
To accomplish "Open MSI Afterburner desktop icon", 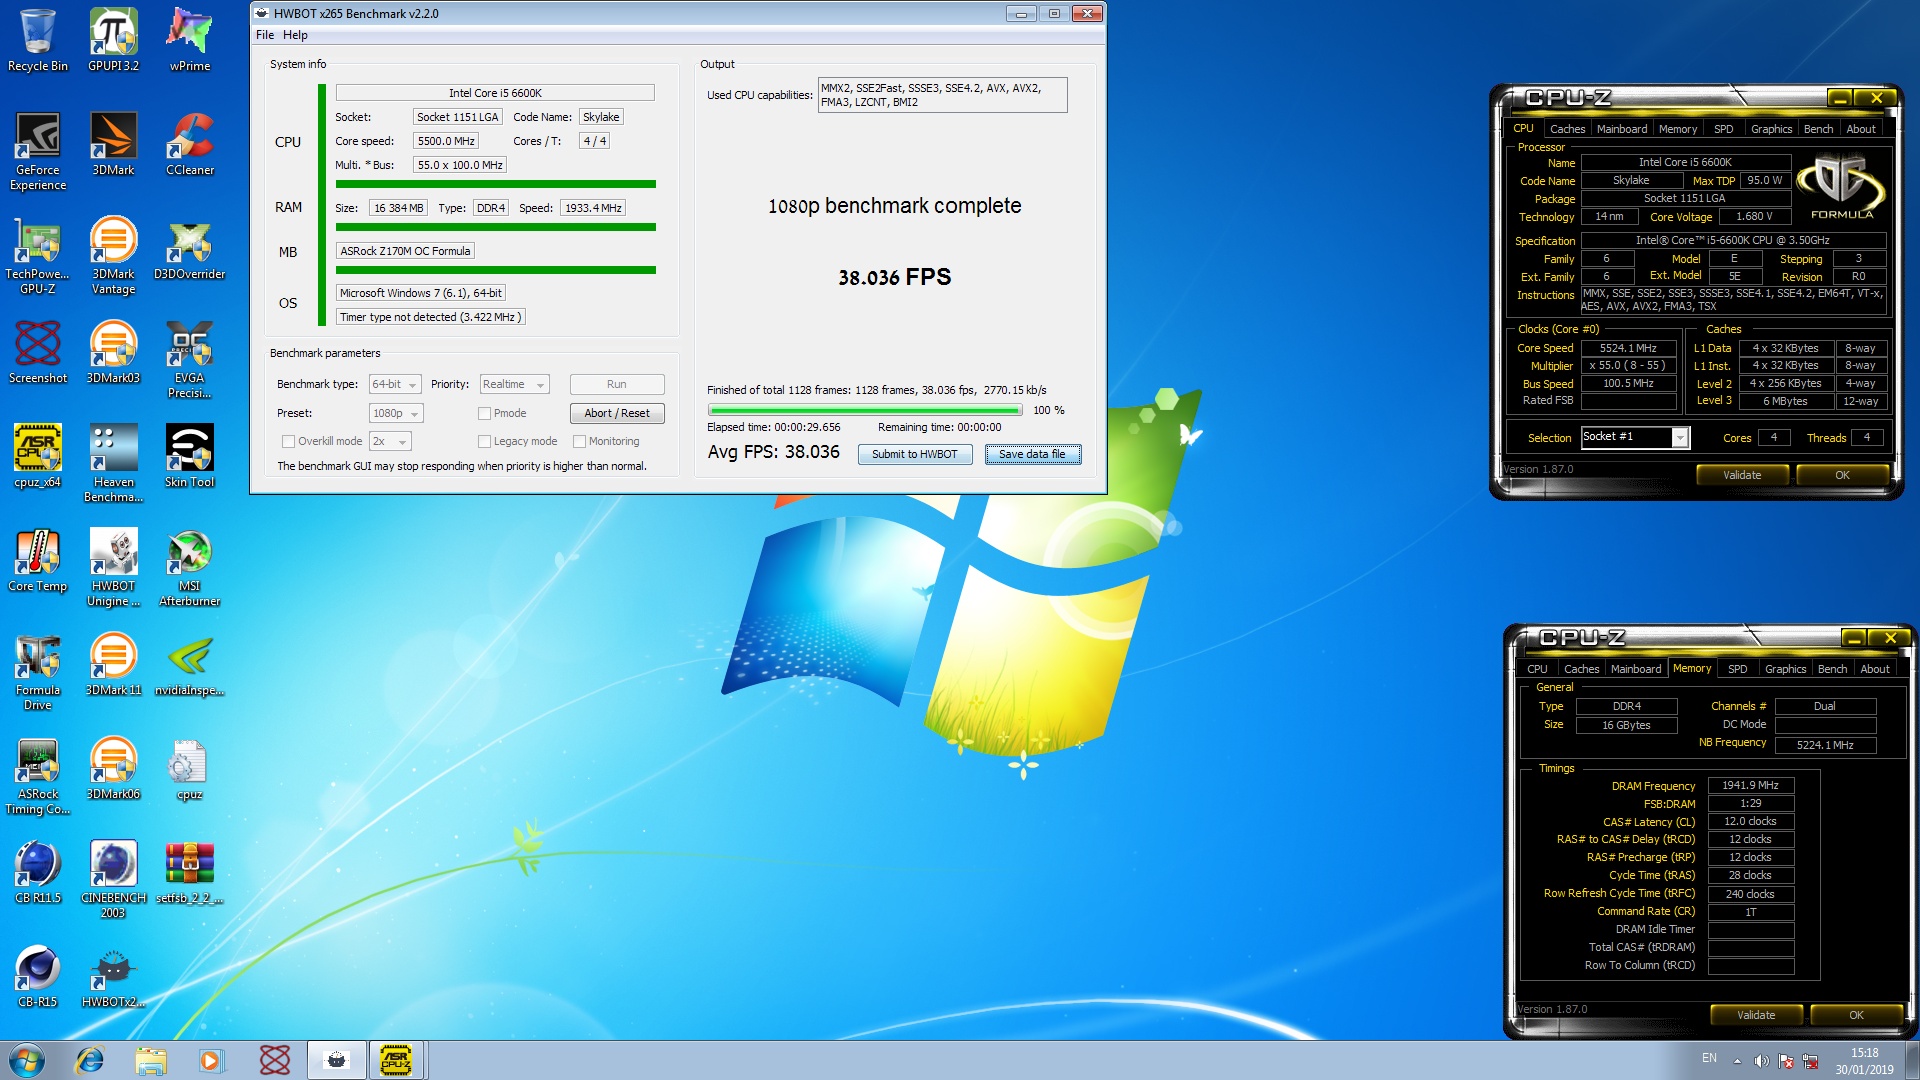I will click(190, 567).
